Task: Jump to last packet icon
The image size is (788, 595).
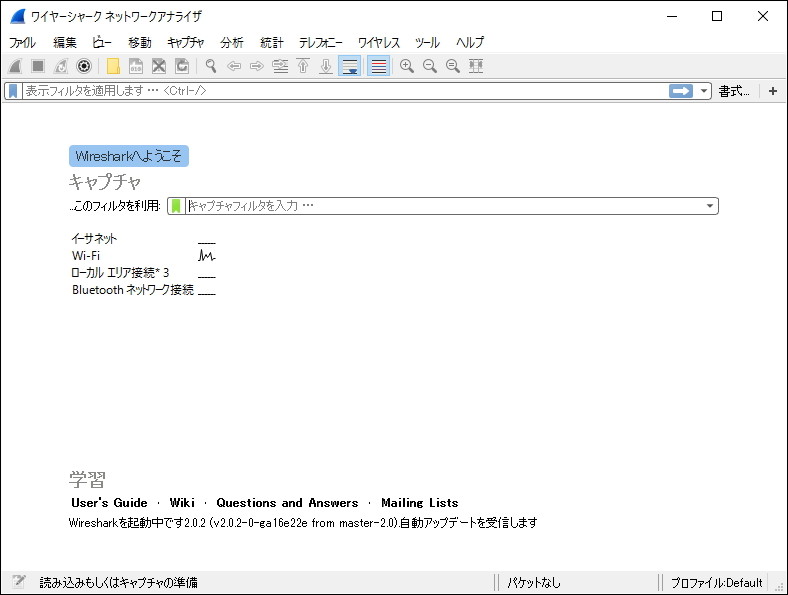Action: coord(326,66)
